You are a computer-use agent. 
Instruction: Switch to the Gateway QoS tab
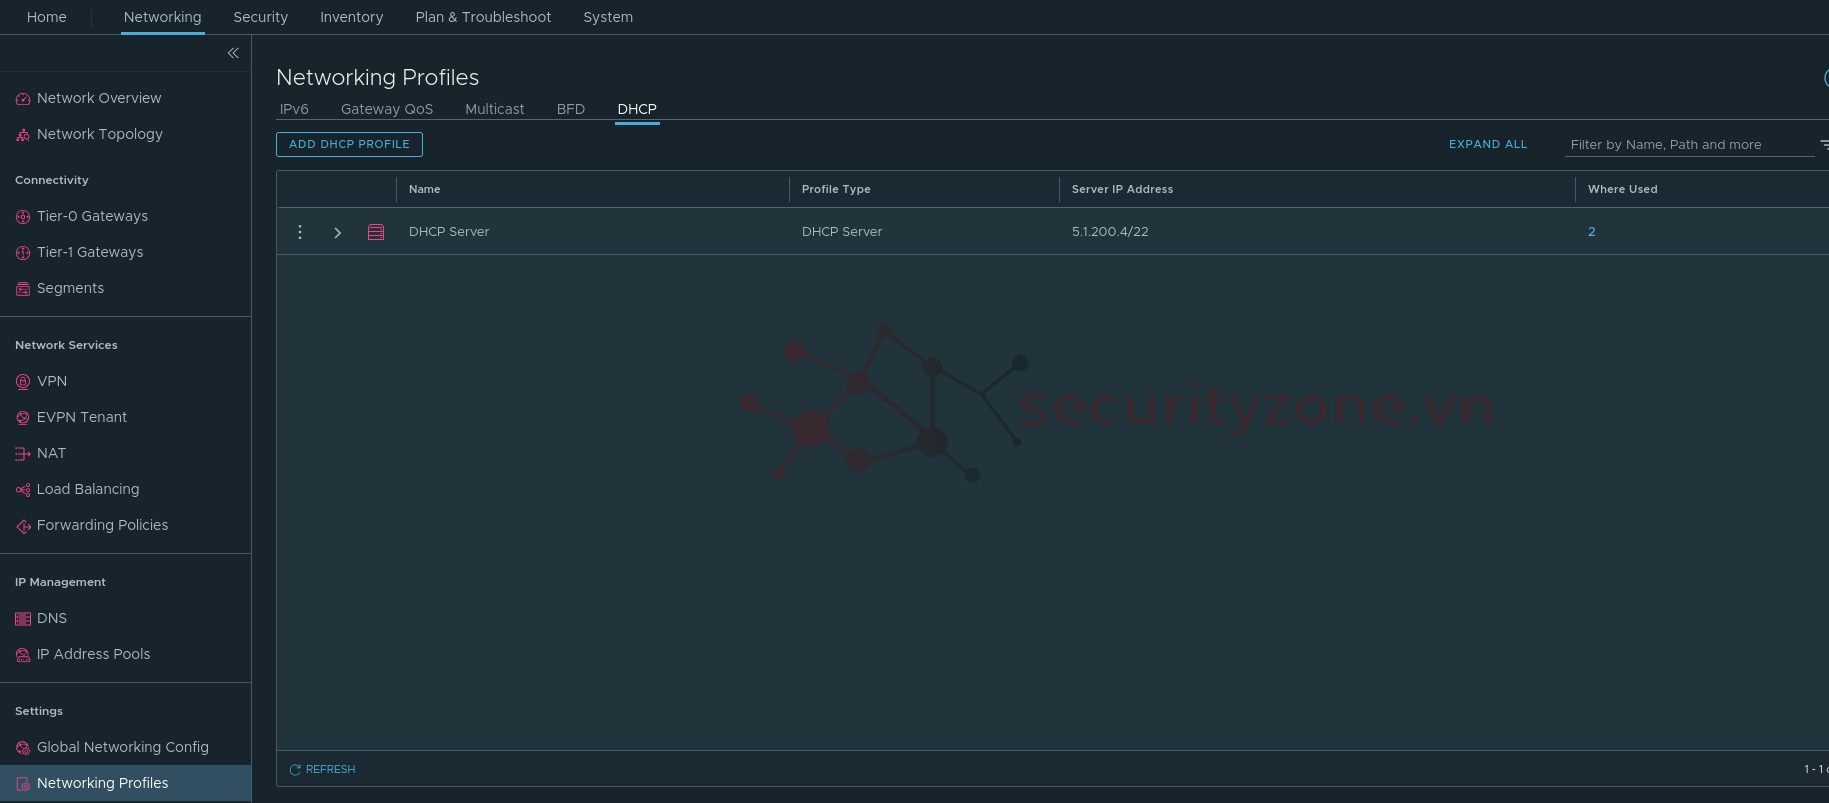pyautogui.click(x=387, y=109)
